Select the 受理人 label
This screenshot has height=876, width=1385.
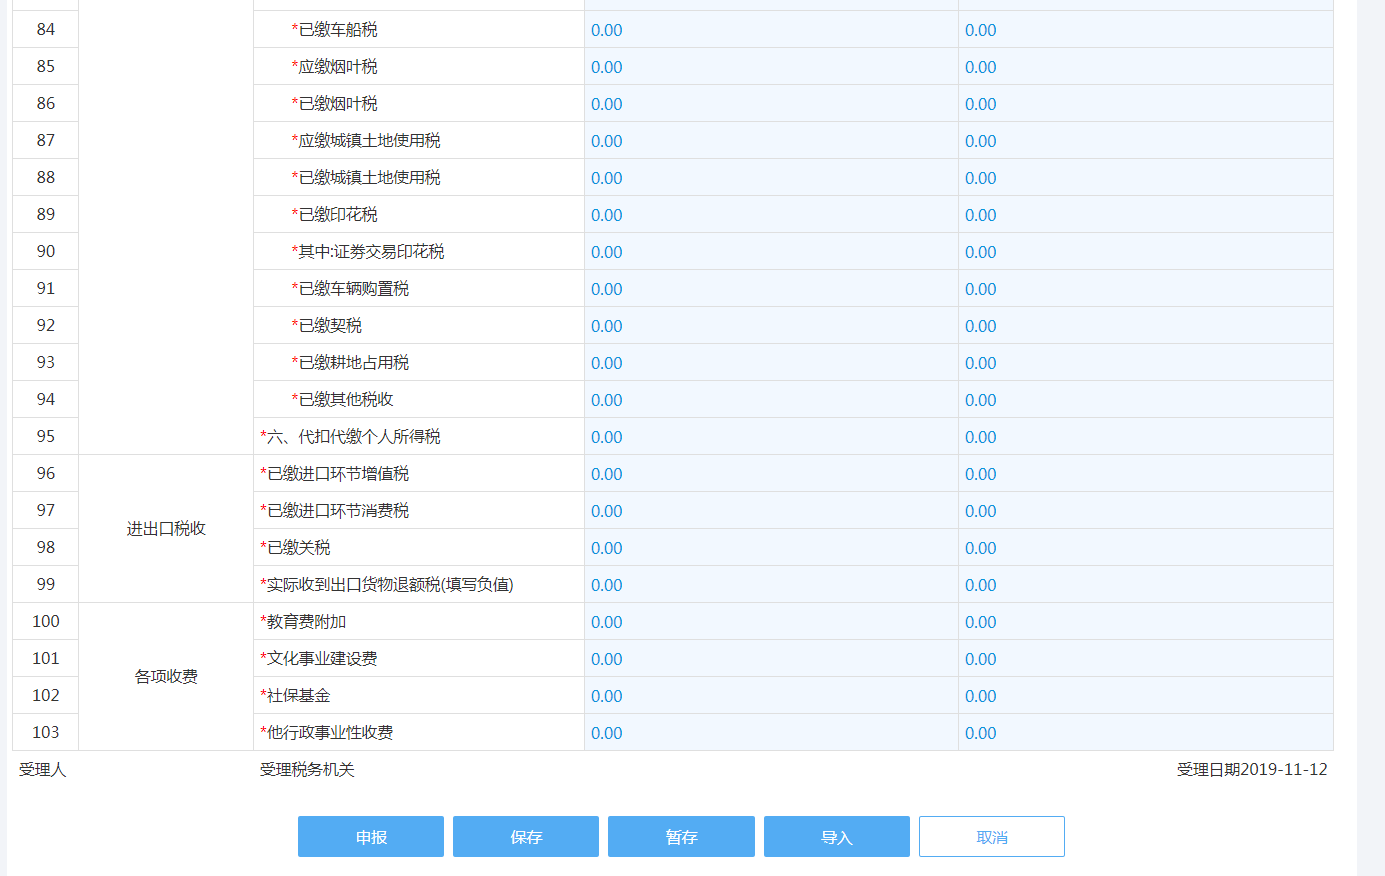pyautogui.click(x=42, y=770)
